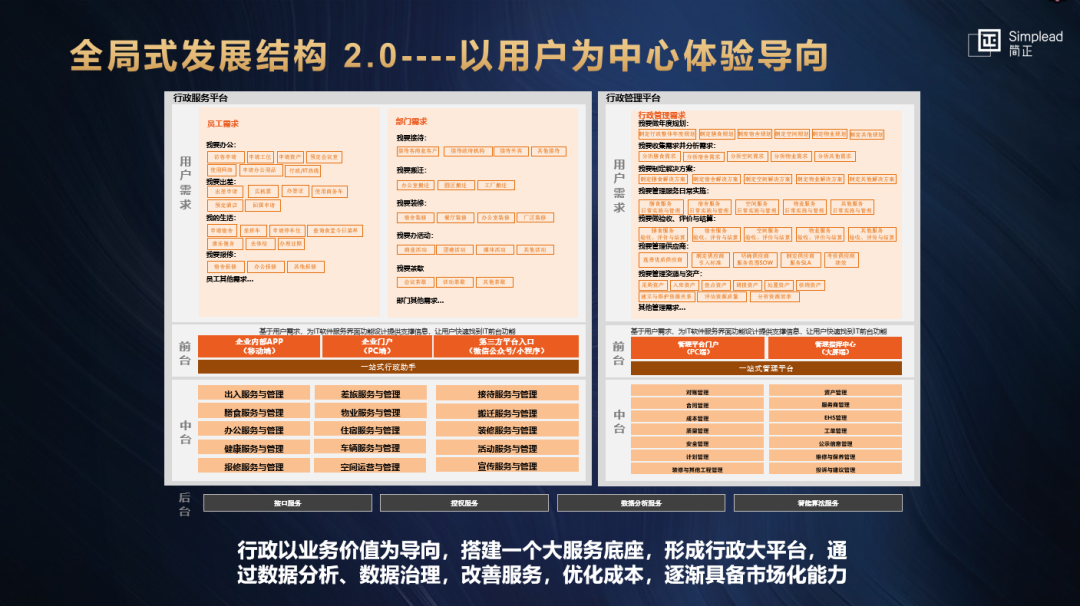This screenshot has height=606, width=1080.
Task: Click the 质量管理 box
Action: point(697,430)
